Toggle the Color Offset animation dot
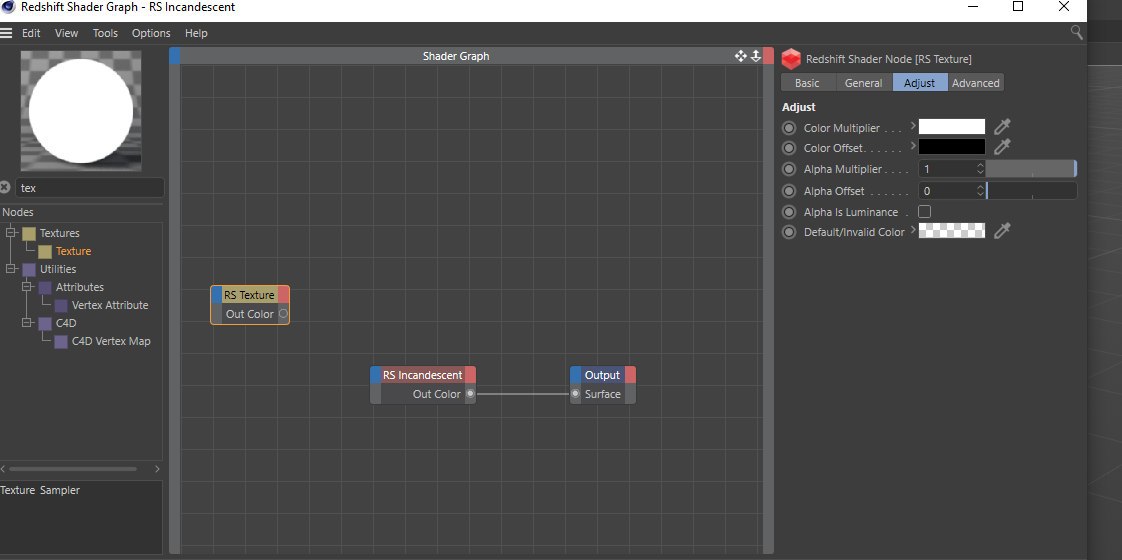This screenshot has width=1122, height=560. click(x=789, y=148)
